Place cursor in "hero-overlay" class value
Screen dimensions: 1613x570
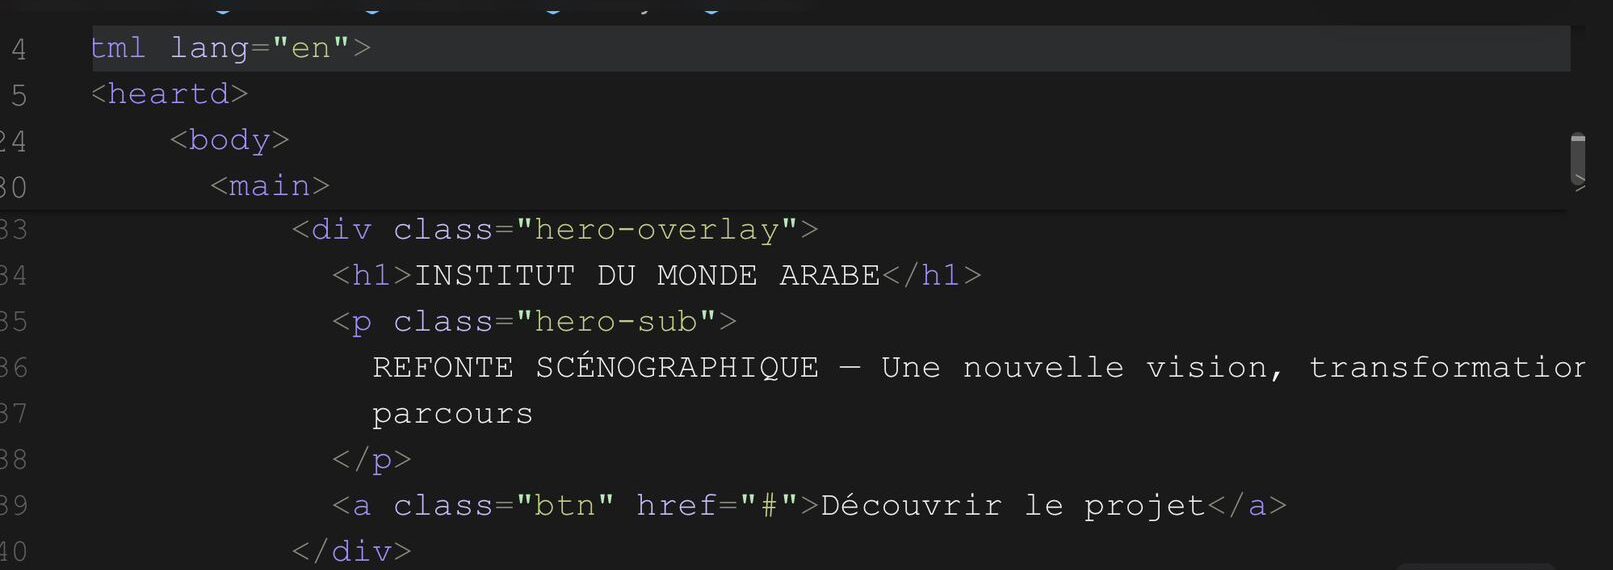click(x=657, y=230)
